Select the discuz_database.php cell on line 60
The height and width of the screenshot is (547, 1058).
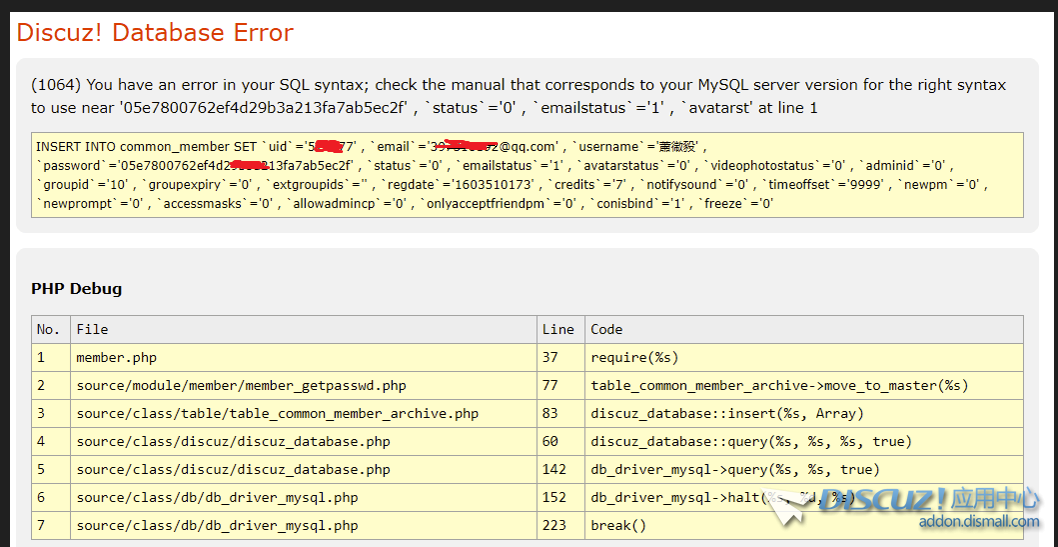pyautogui.click(x=304, y=442)
